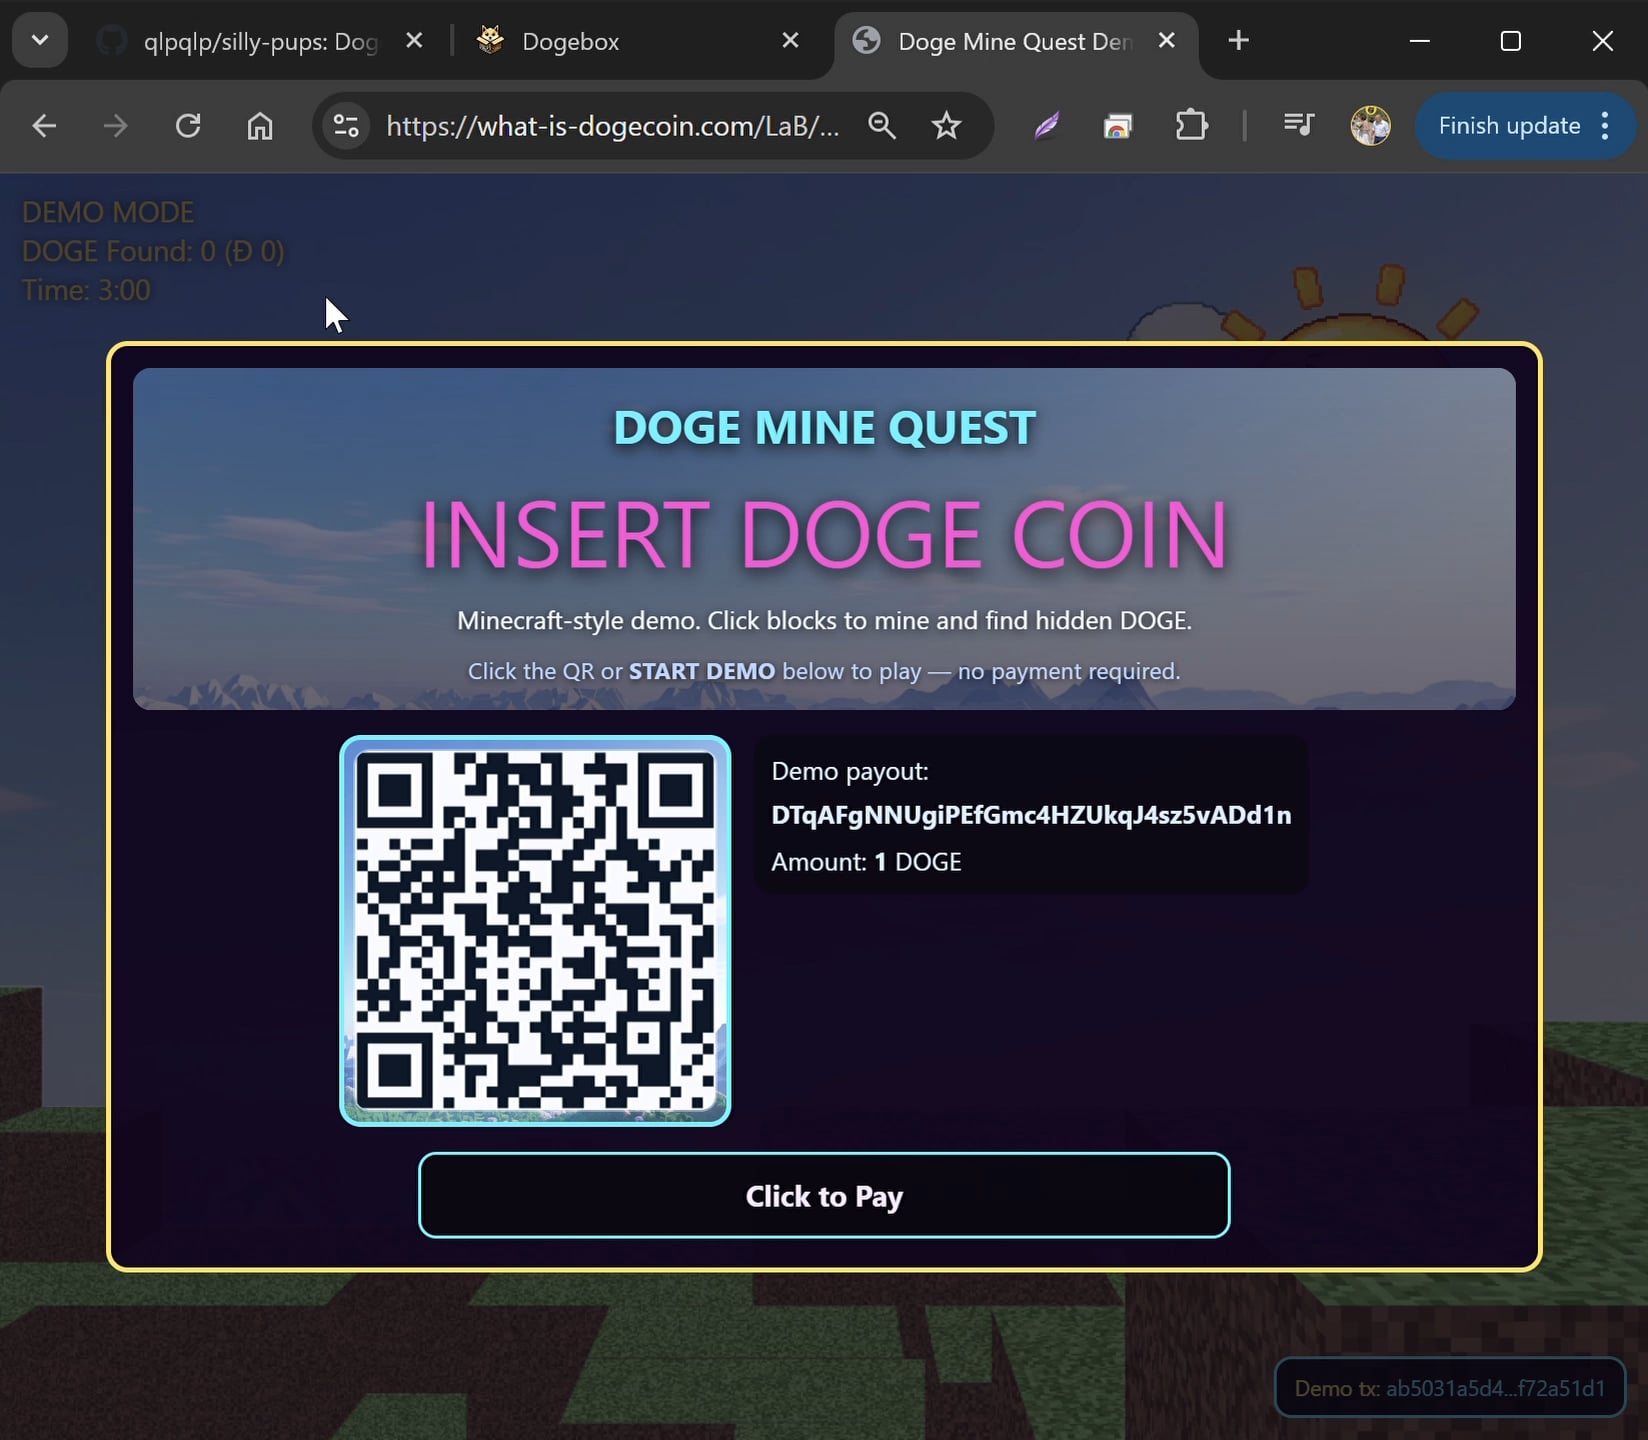Open the Chrome three-dot menu
1648x1440 pixels.
click(1605, 126)
